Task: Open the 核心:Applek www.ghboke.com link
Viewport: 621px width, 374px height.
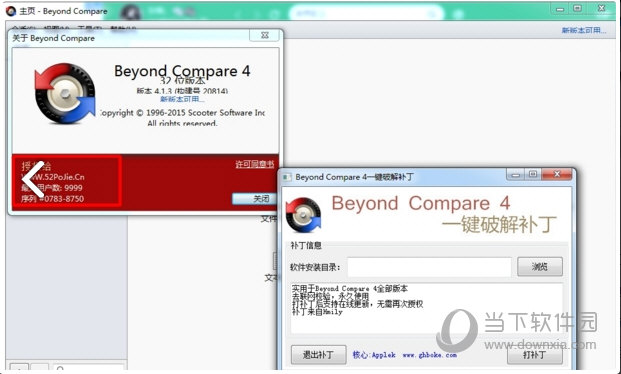Action: click(x=404, y=355)
